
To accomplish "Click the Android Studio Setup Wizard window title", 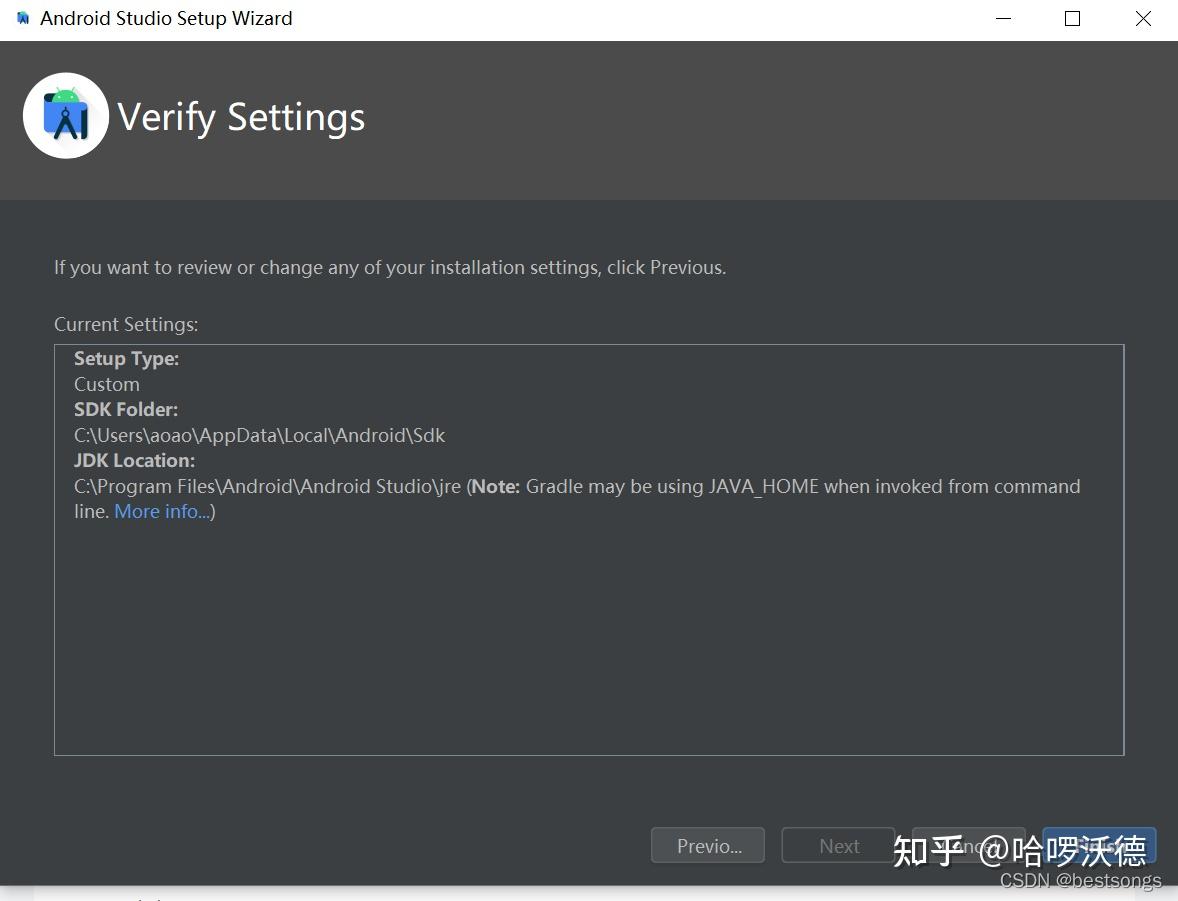I will pyautogui.click(x=166, y=19).
